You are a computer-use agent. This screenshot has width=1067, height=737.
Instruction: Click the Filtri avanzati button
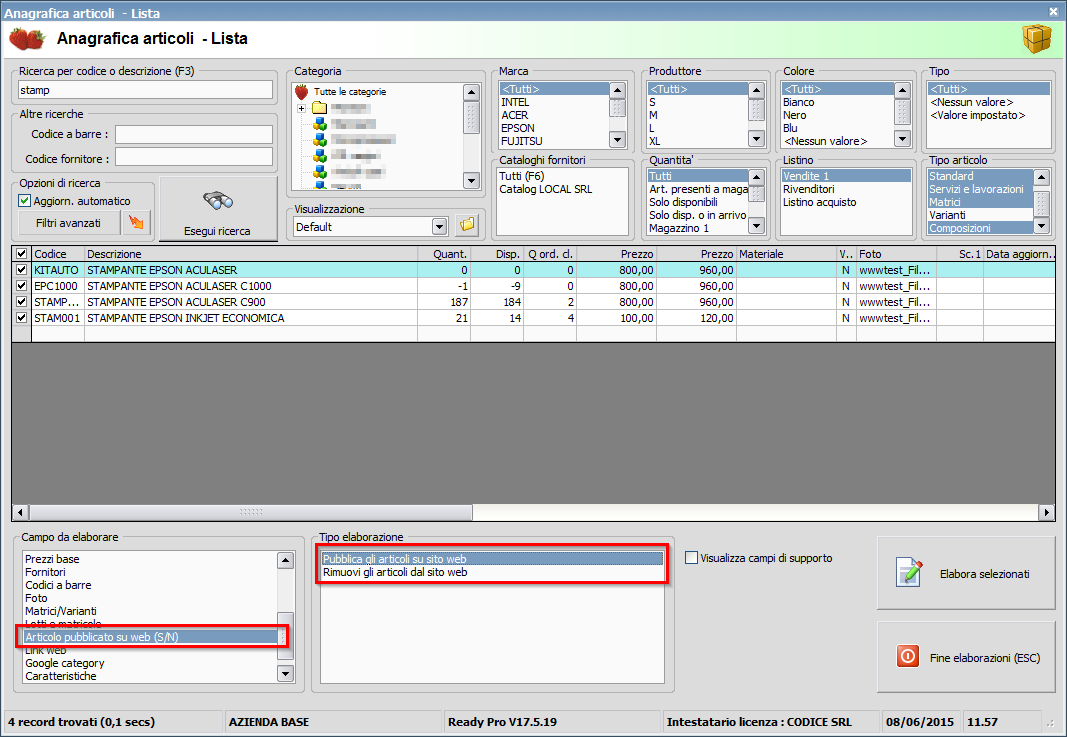pyautogui.click(x=68, y=223)
